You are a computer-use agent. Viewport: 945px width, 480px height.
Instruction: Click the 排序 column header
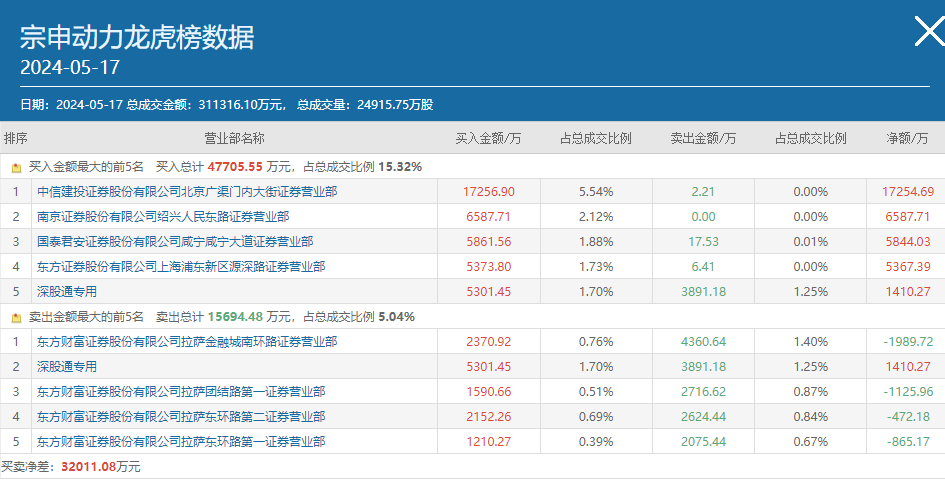[16, 139]
